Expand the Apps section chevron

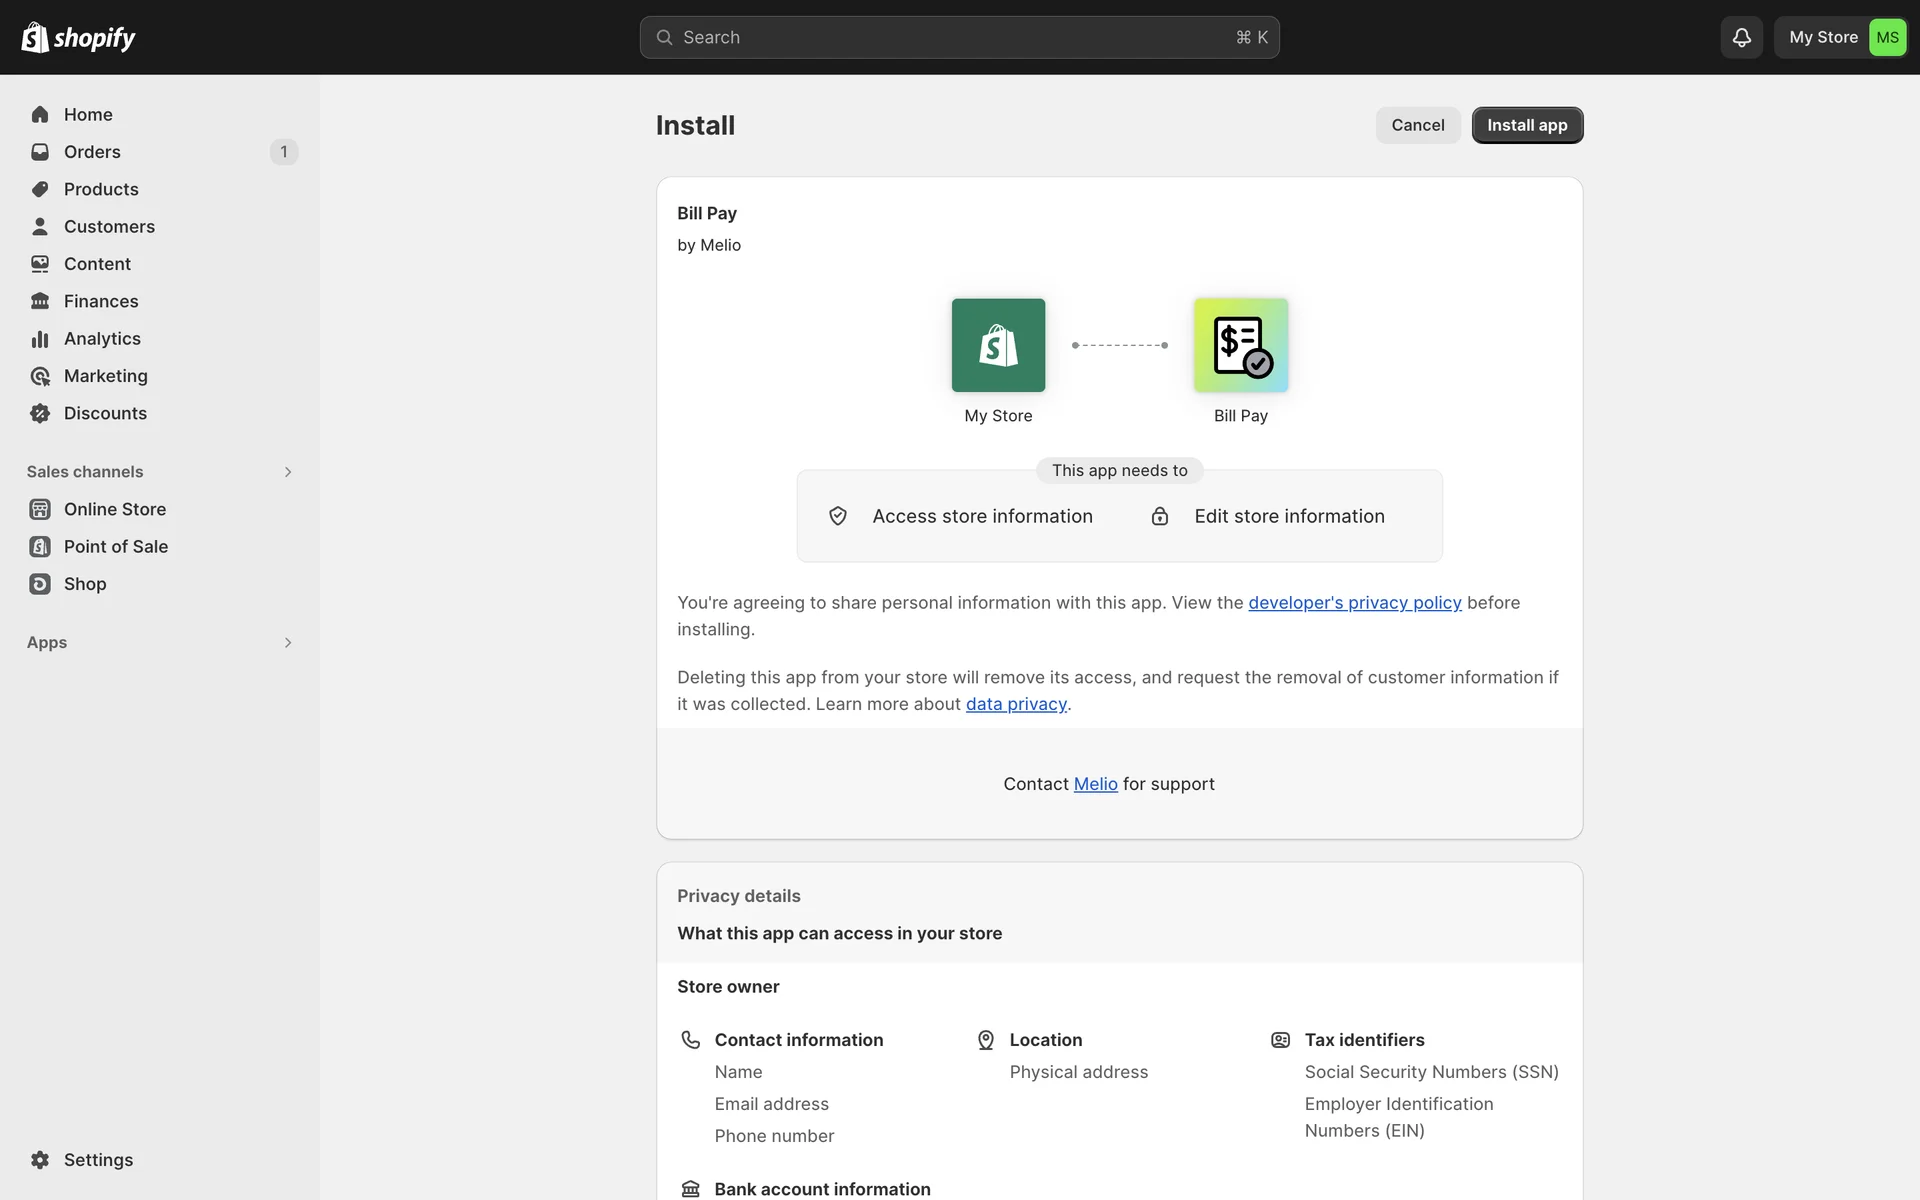(x=287, y=642)
